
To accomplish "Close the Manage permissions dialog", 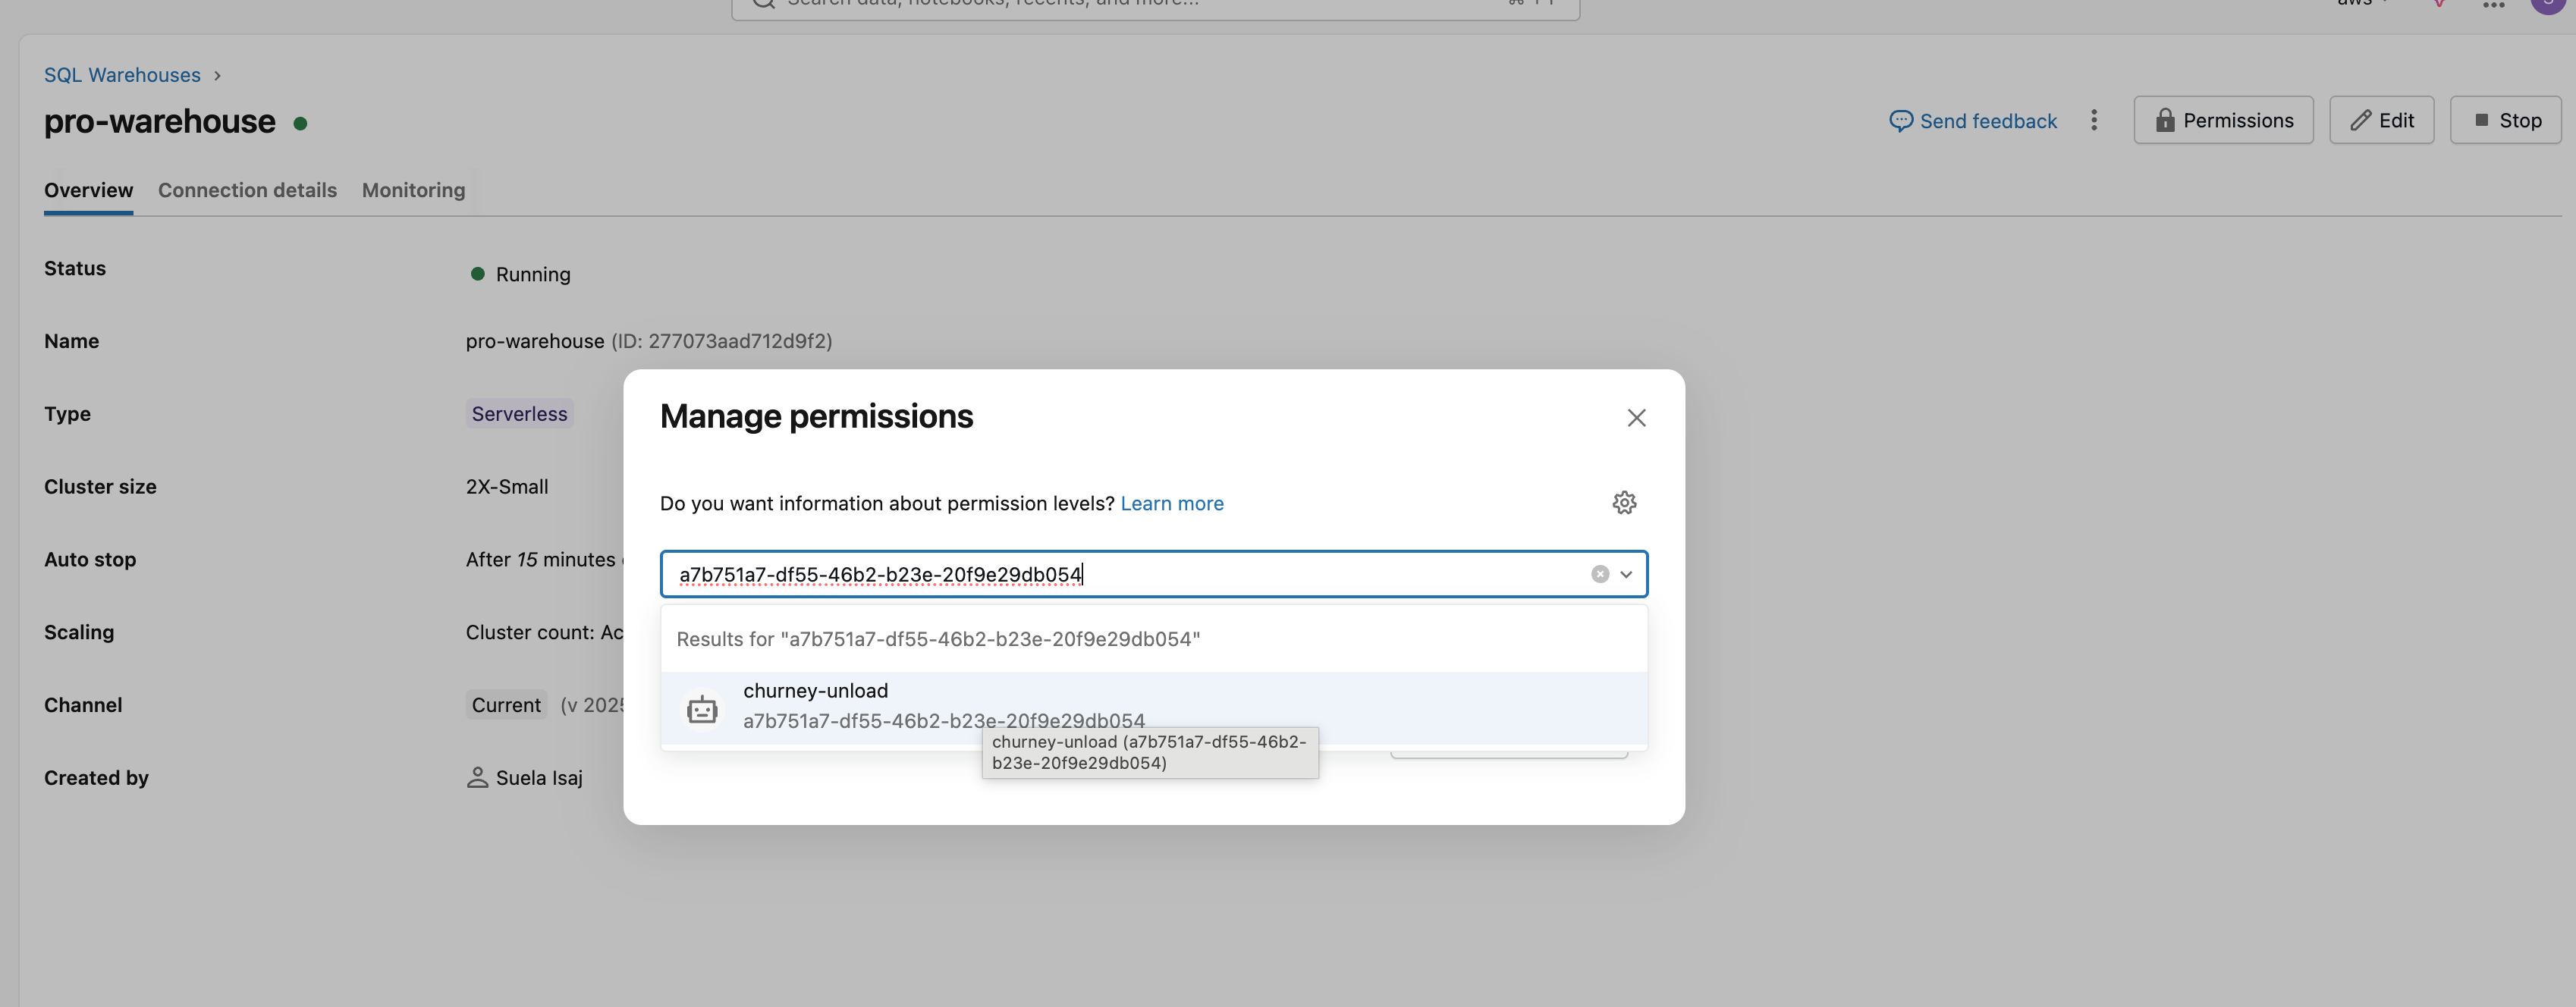I will [x=1636, y=418].
